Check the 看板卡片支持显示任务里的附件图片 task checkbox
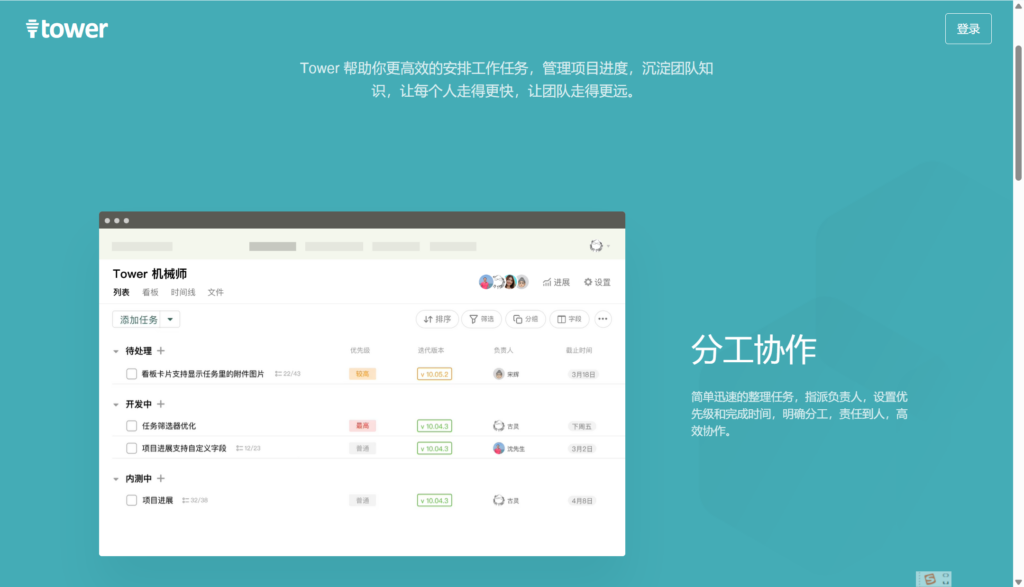 tap(131, 374)
